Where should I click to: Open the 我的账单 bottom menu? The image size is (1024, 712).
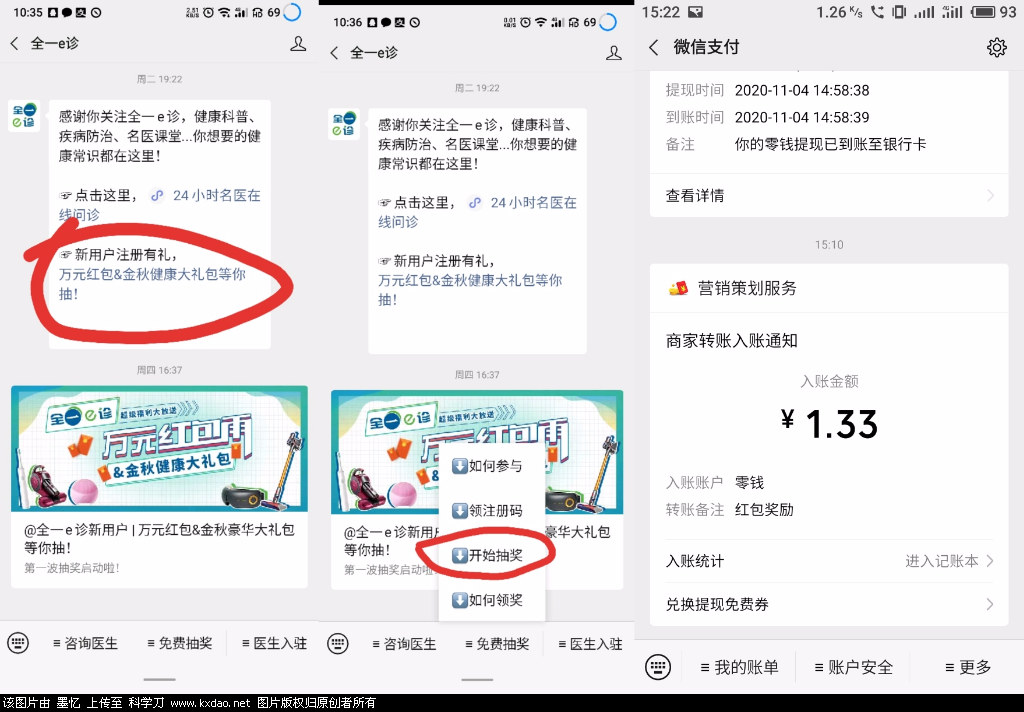coord(738,667)
